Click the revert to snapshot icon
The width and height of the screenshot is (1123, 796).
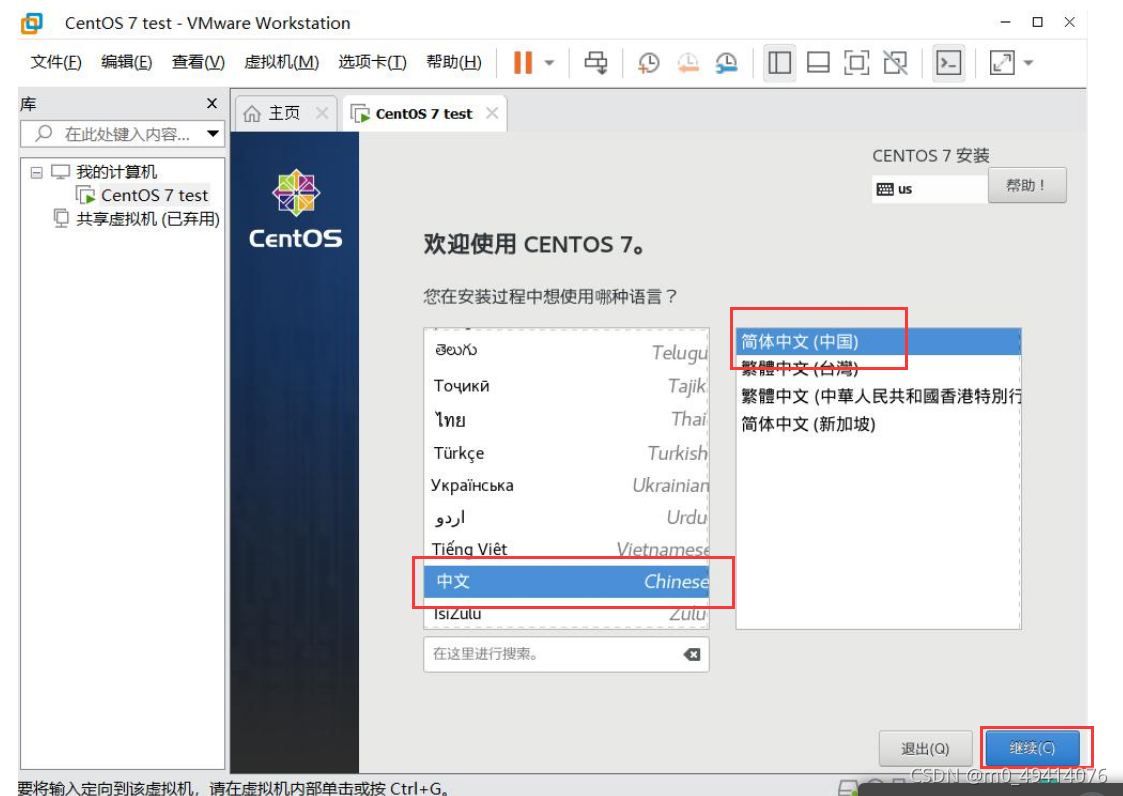tap(688, 63)
